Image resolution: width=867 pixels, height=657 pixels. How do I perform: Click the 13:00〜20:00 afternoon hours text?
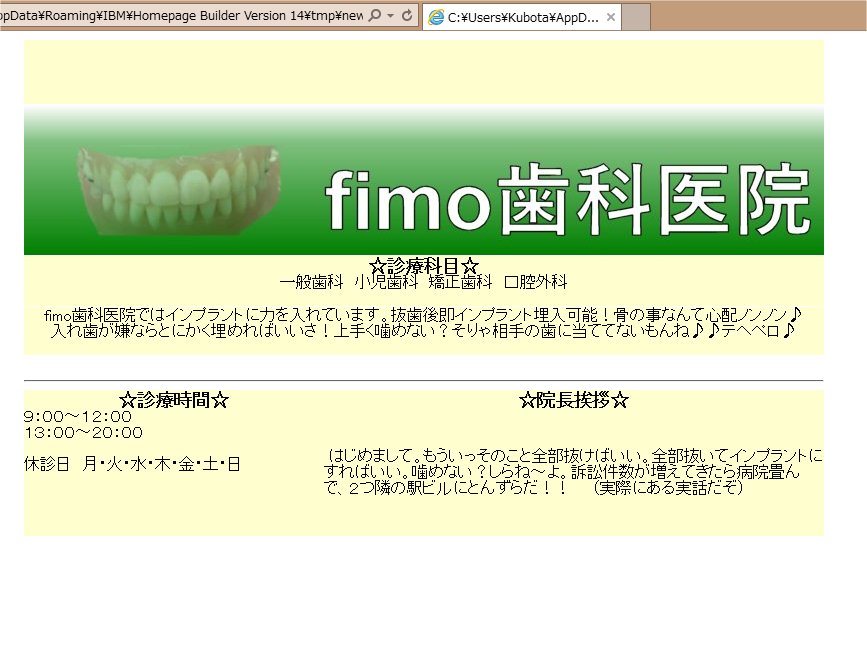point(83,433)
